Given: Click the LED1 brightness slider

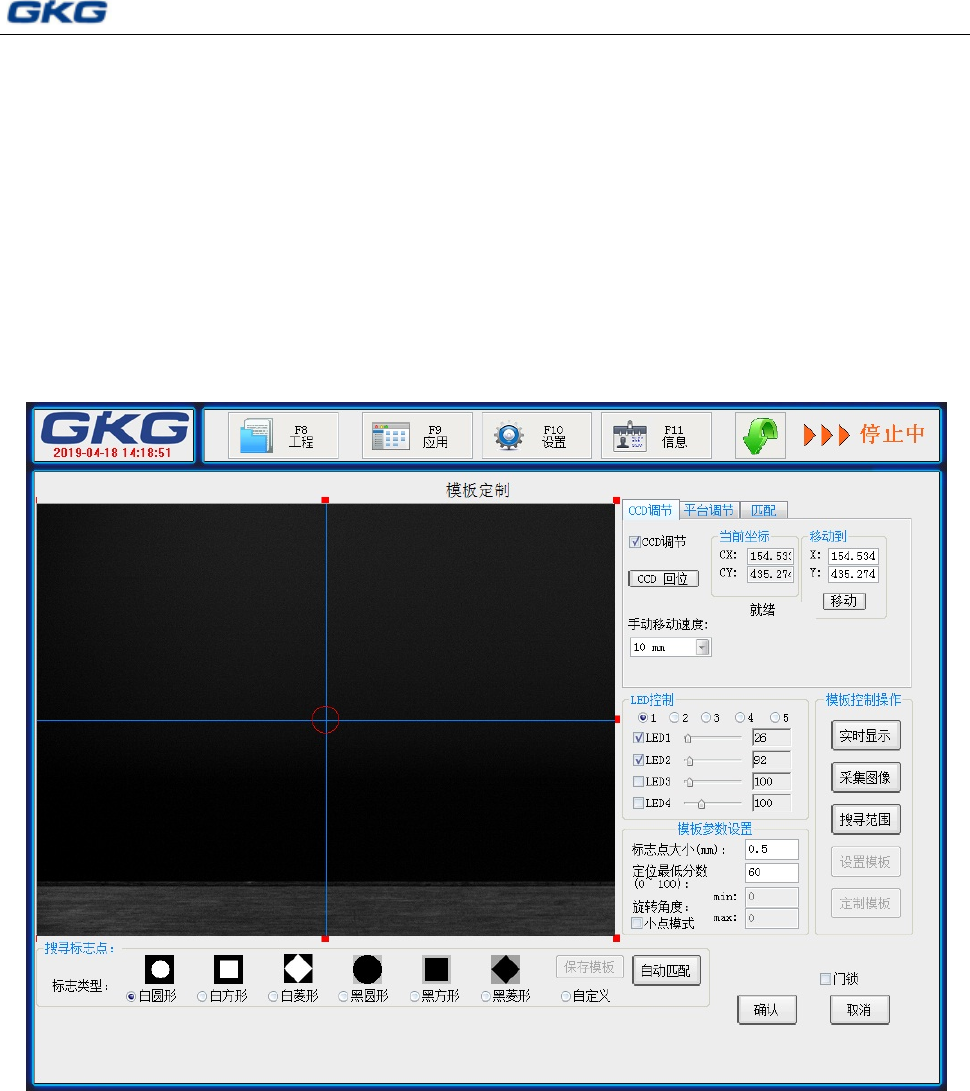Looking at the screenshot, I should click(713, 738).
